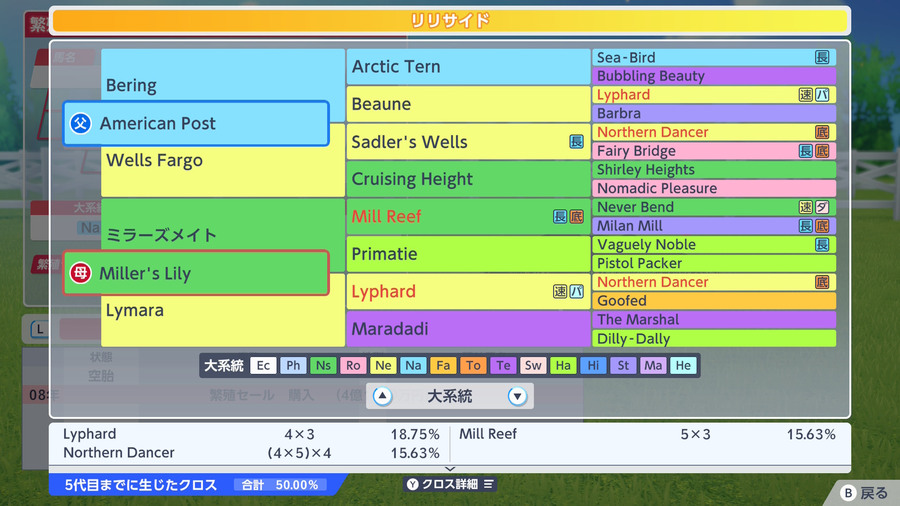Image resolution: width=900 pixels, height=506 pixels.
Task: Click Northern Dancer (4×5)×4 cross row
Action: pyautogui.click(x=251, y=453)
